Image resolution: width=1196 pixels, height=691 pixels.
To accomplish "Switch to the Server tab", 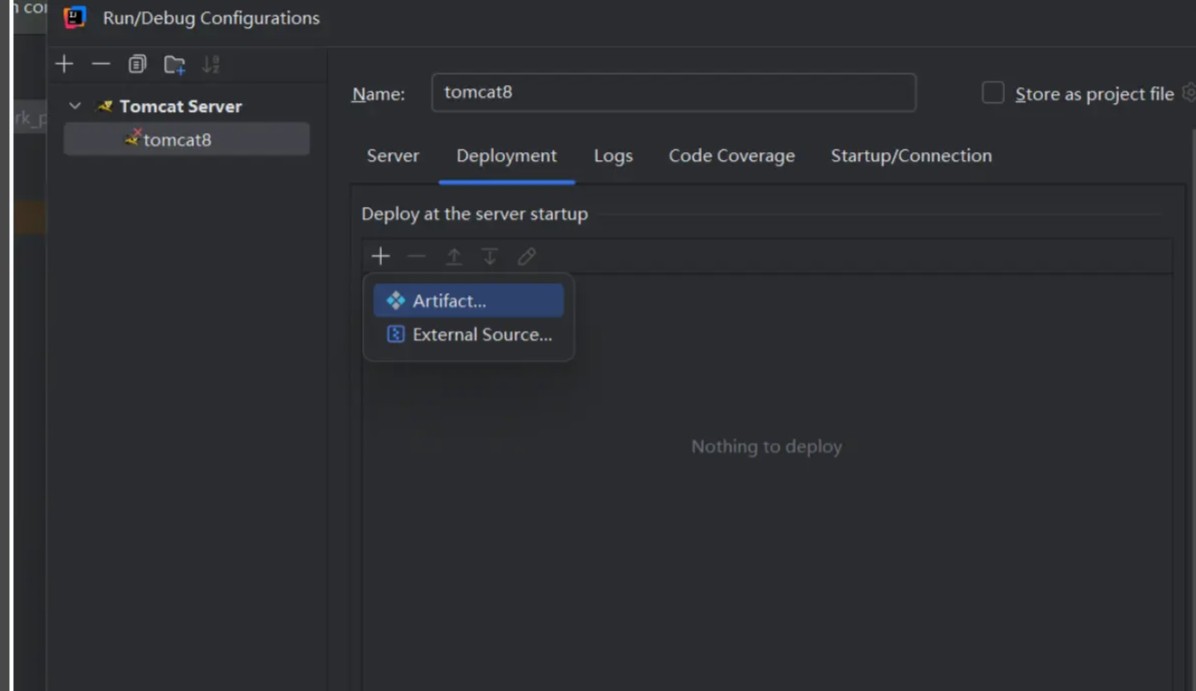I will pyautogui.click(x=393, y=156).
